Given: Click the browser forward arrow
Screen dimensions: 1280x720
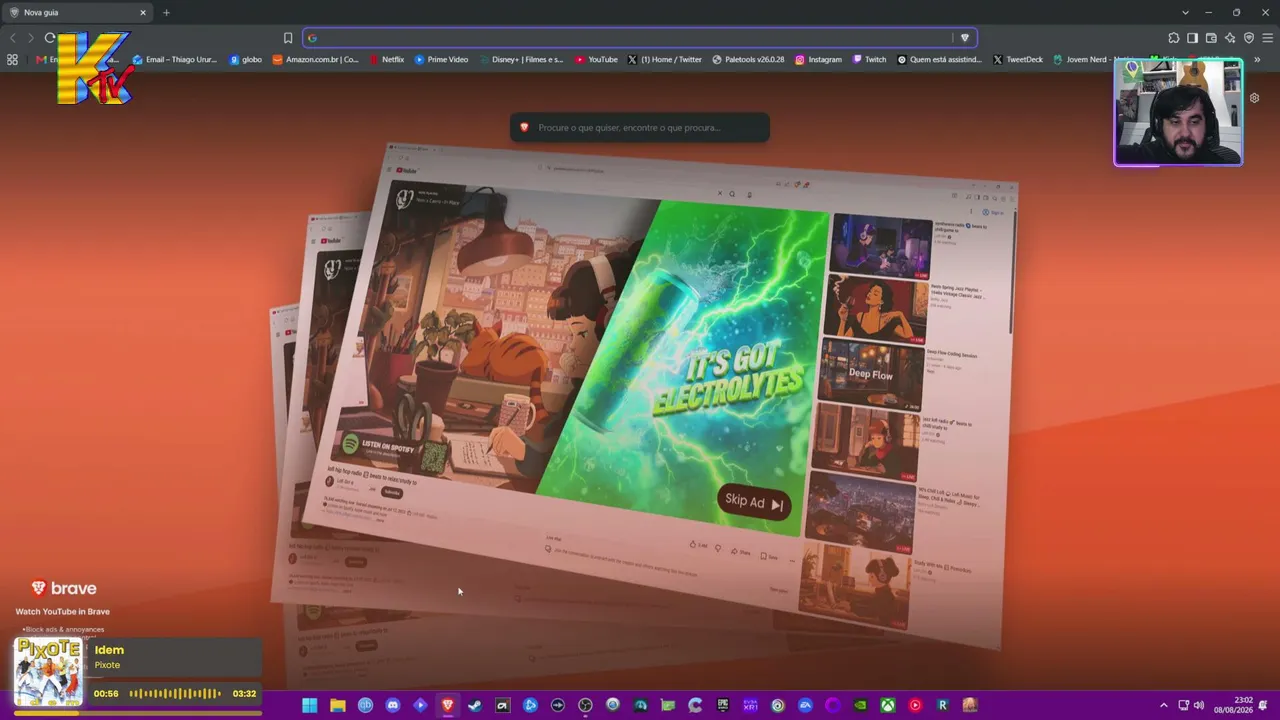Looking at the screenshot, I should pyautogui.click(x=31, y=38).
